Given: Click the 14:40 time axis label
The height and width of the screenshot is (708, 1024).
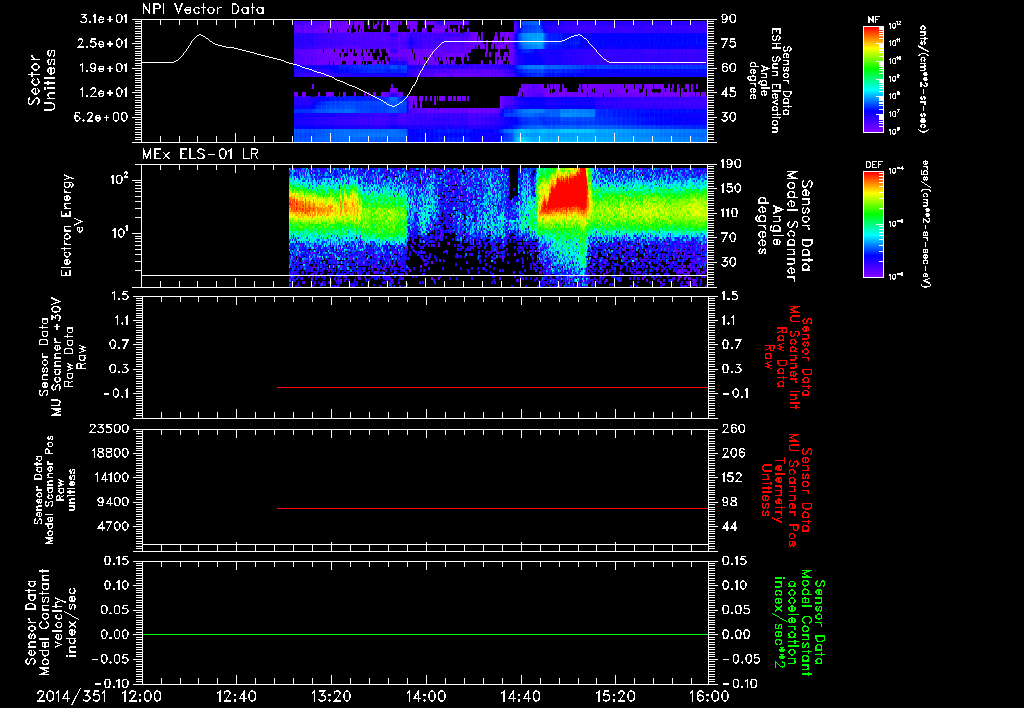Looking at the screenshot, I should tap(520, 696).
